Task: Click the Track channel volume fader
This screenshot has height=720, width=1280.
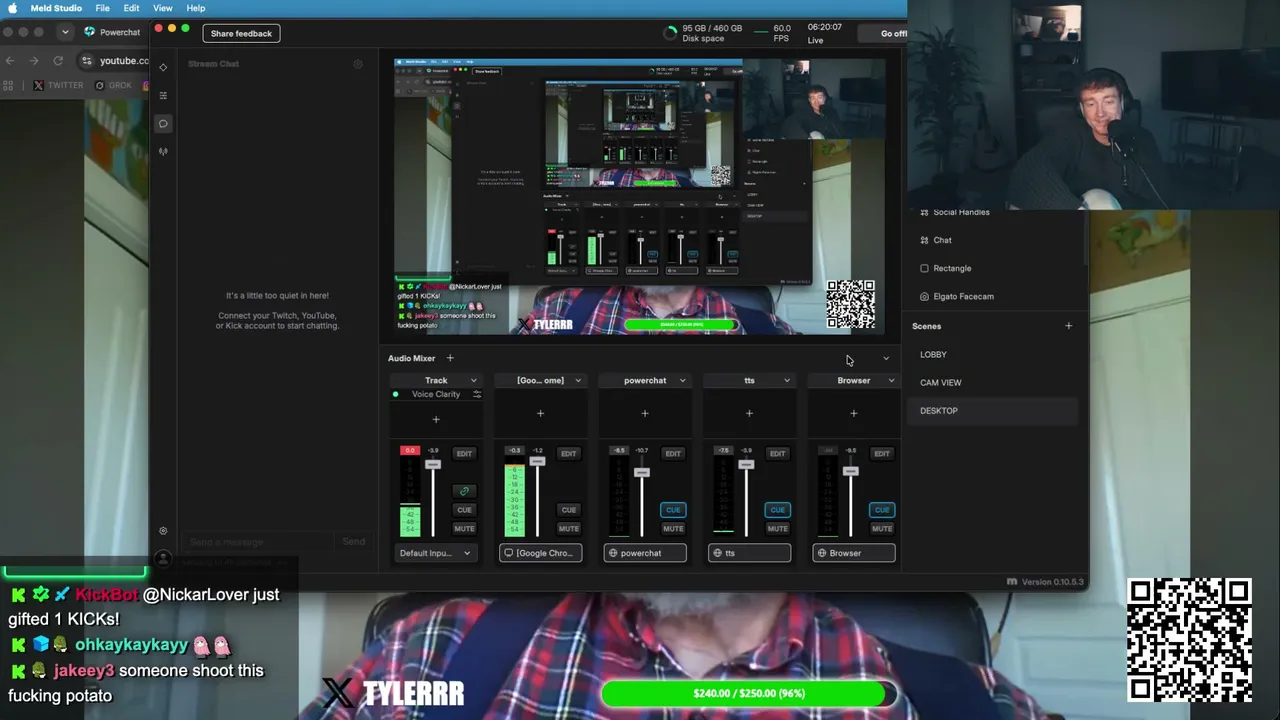Action: point(433,465)
